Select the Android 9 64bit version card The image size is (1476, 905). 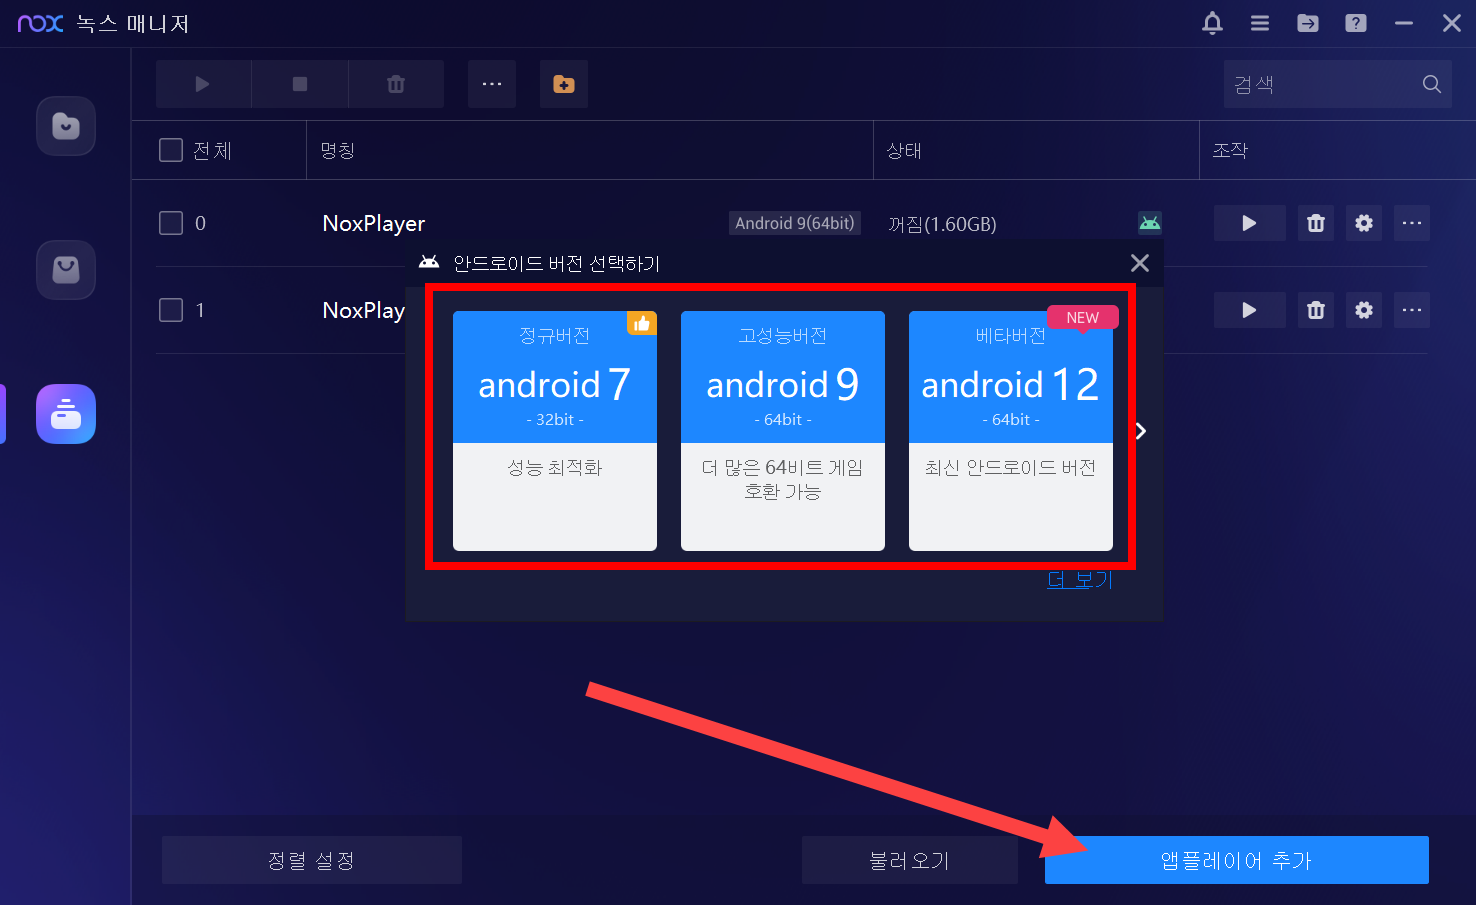click(x=783, y=431)
